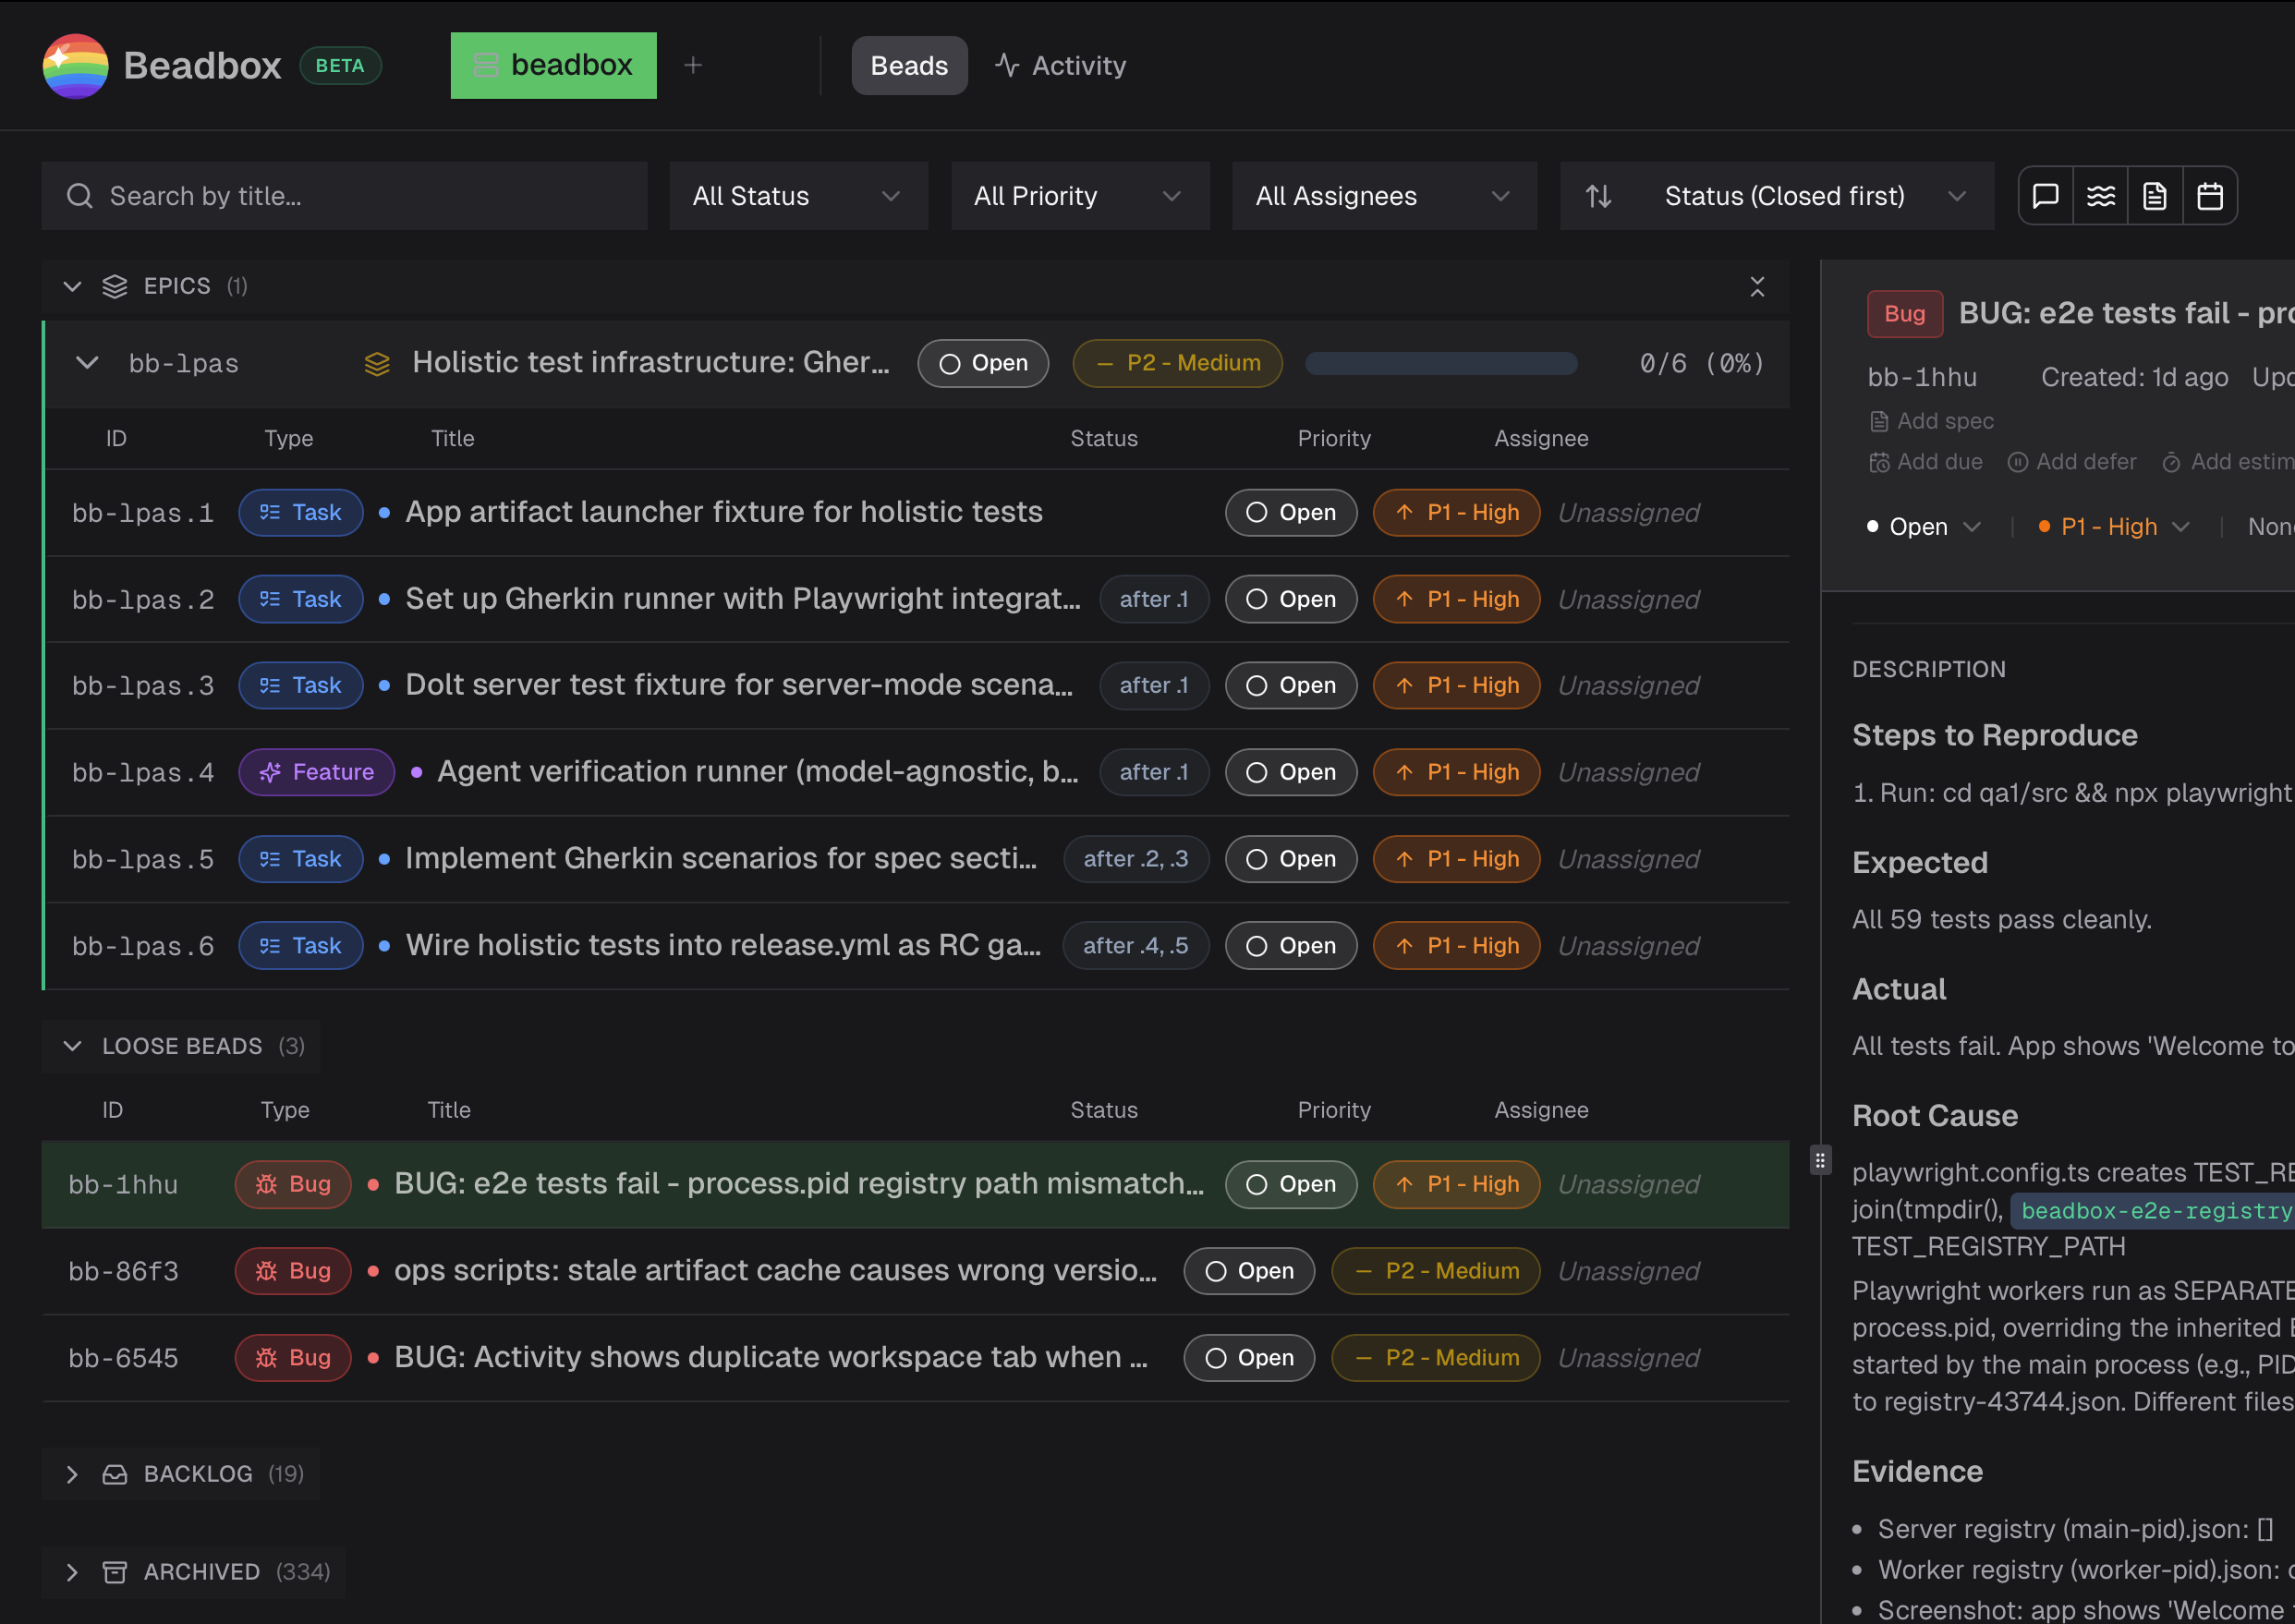This screenshot has height=1624, width=2295.
Task: Click the Bug badge on the detail panel
Action: [x=1904, y=313]
